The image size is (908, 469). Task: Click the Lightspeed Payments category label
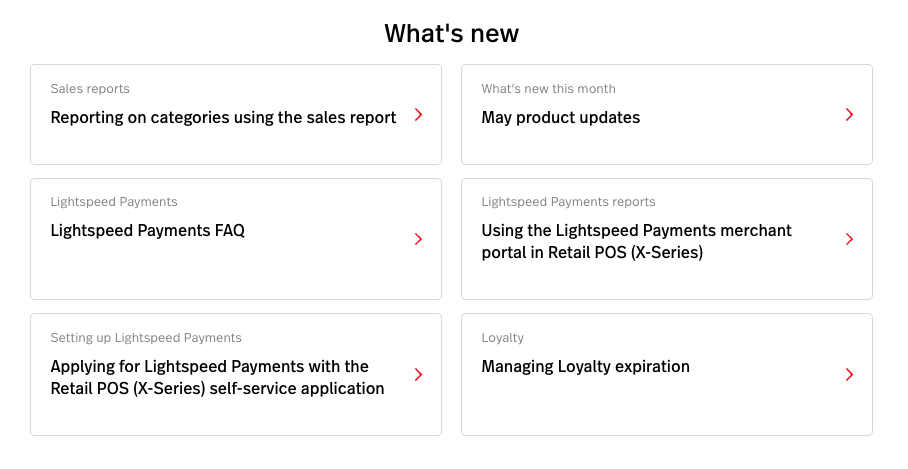click(x=114, y=202)
